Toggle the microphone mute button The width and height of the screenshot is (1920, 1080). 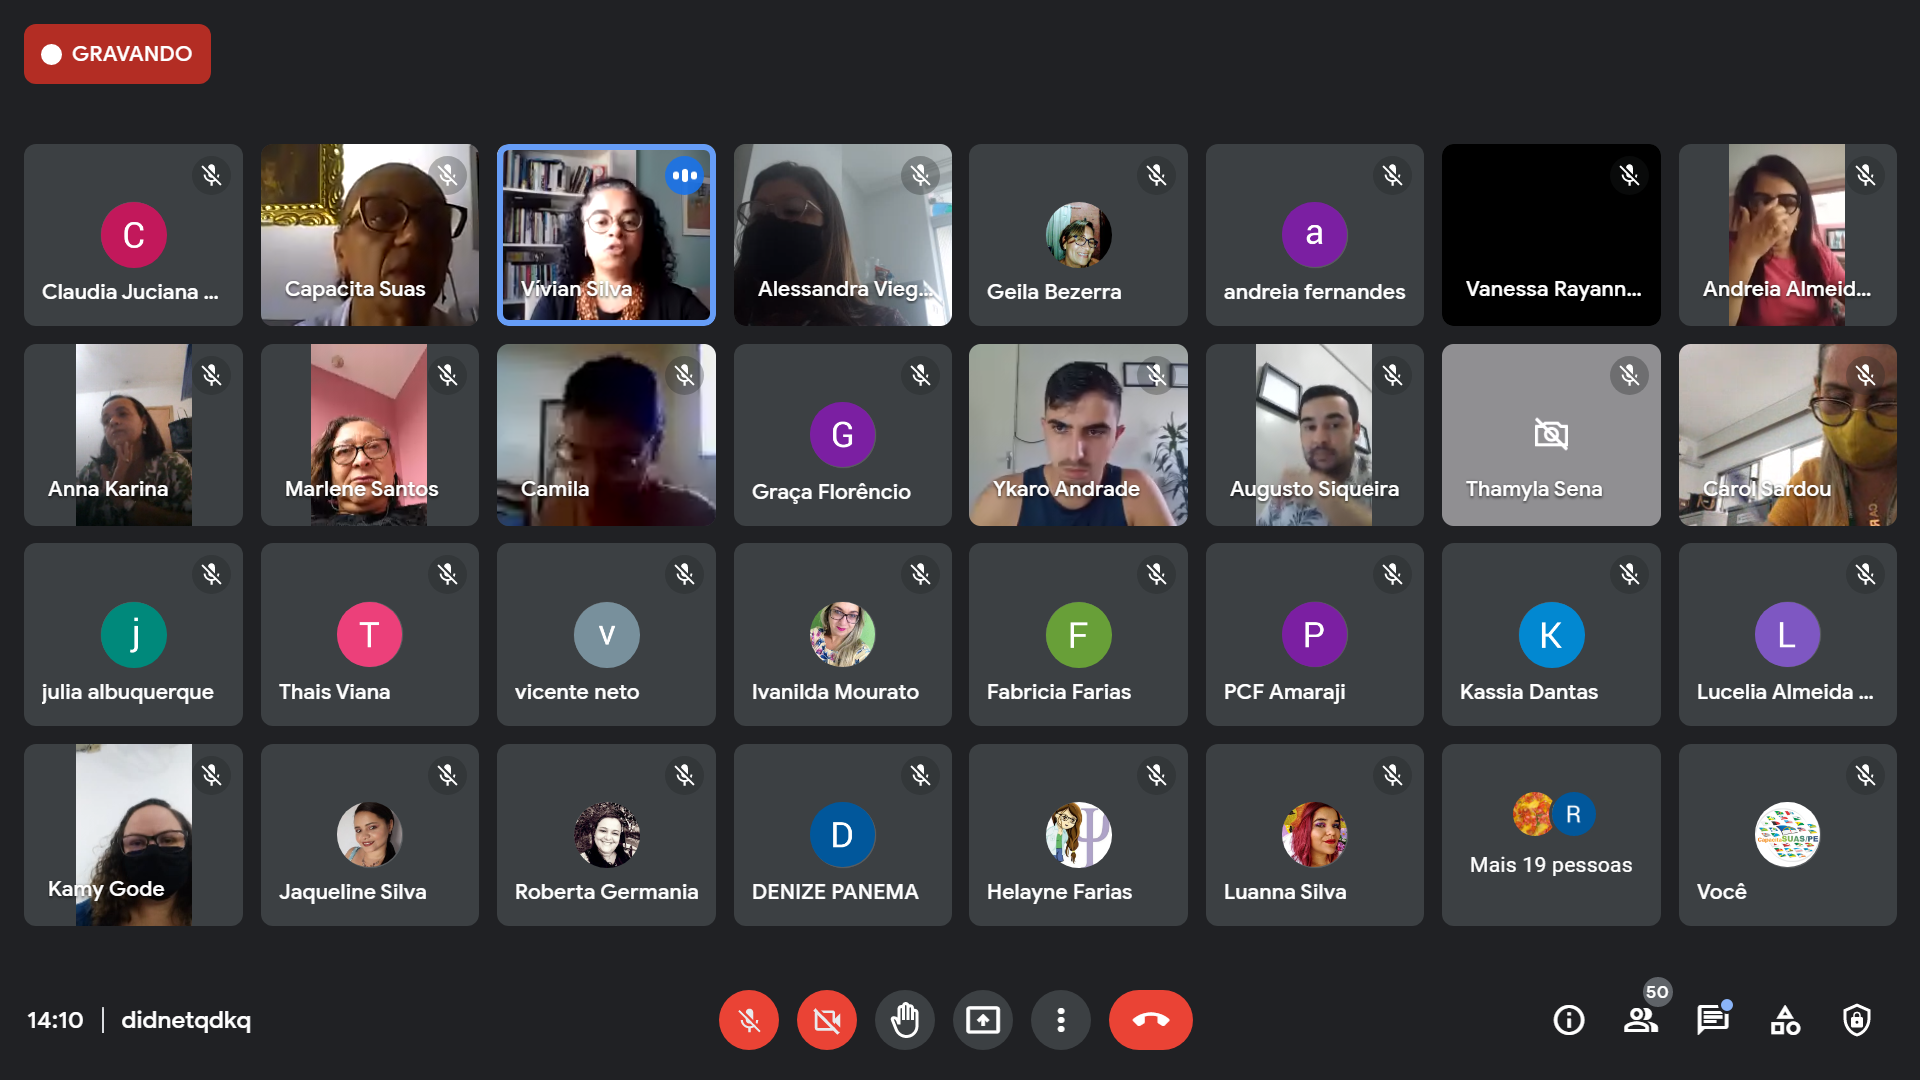tap(748, 1020)
